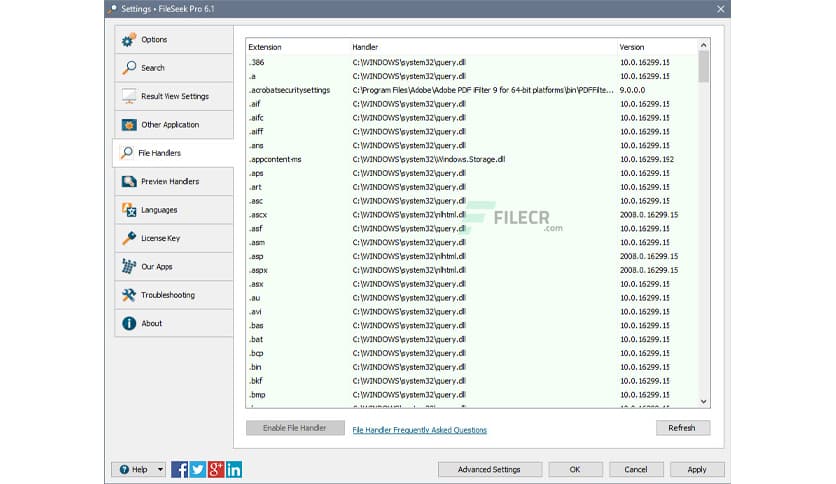Open Result View Settings monitor icon
This screenshot has height=484, width=836.
129,96
